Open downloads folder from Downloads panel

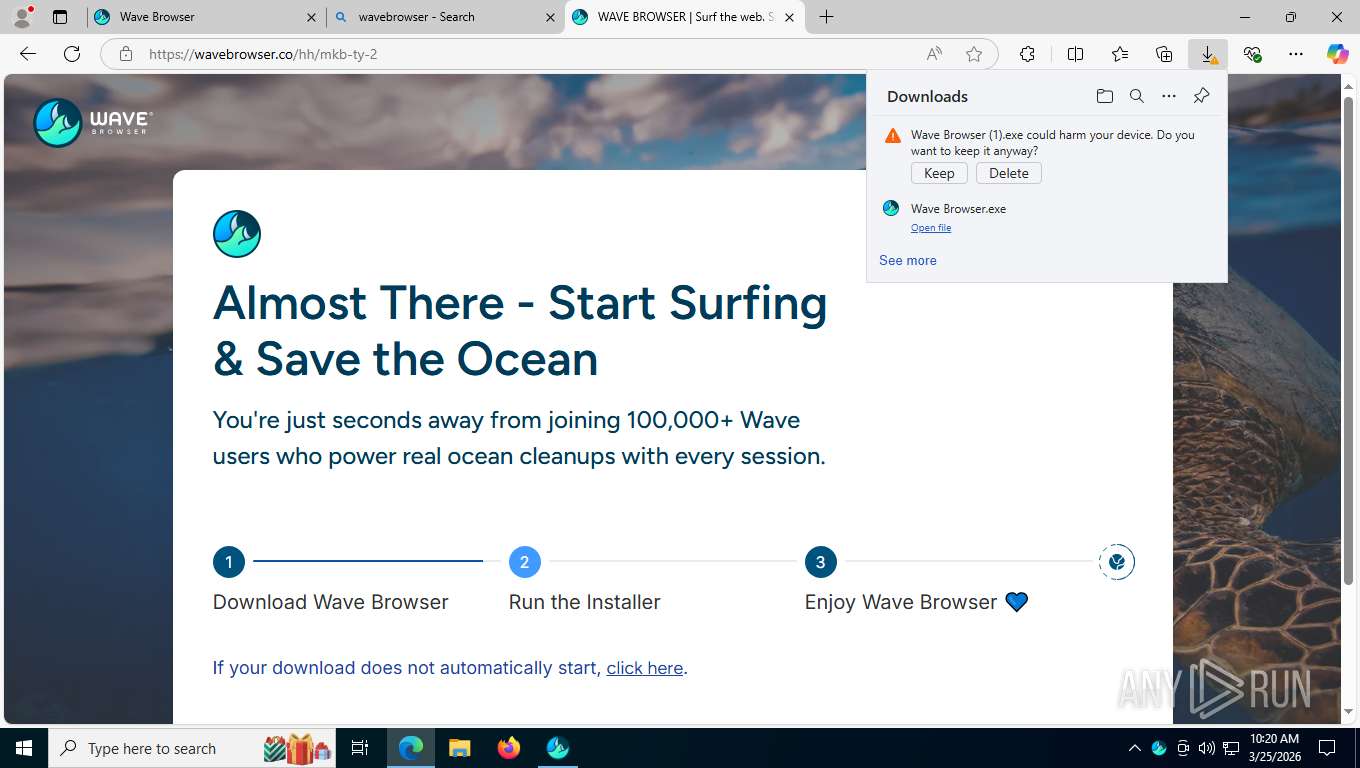coord(1104,96)
